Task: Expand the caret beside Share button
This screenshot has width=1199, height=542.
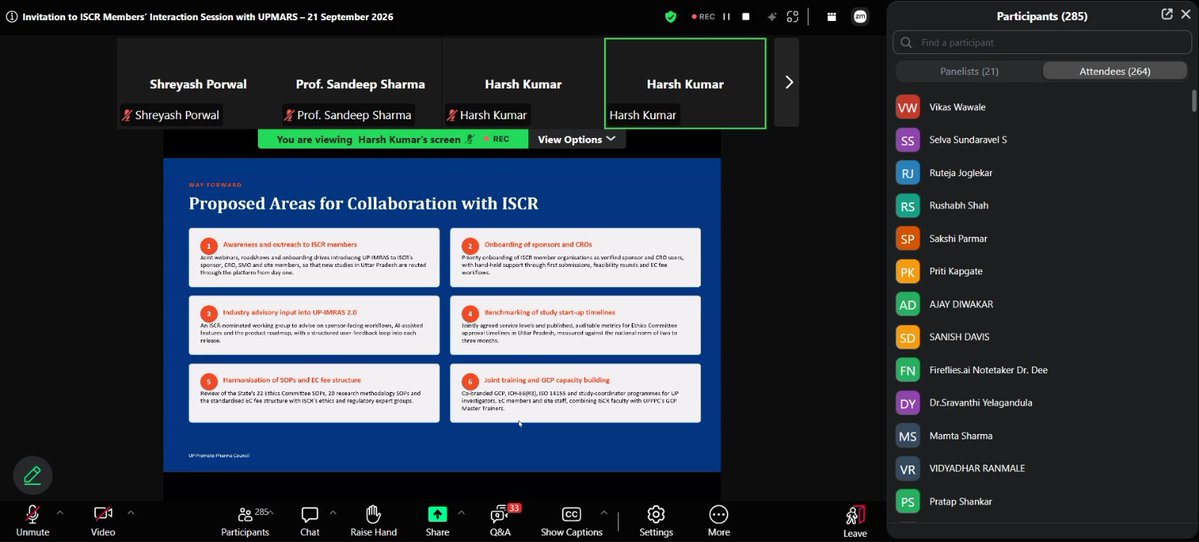Action: [x=461, y=513]
